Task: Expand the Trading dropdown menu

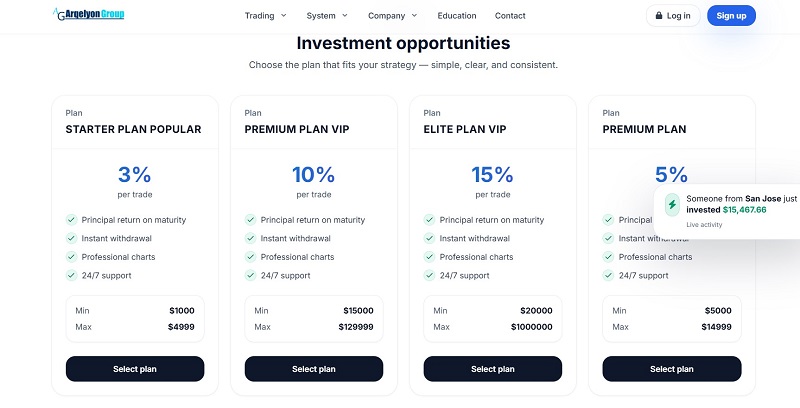Action: pos(265,16)
